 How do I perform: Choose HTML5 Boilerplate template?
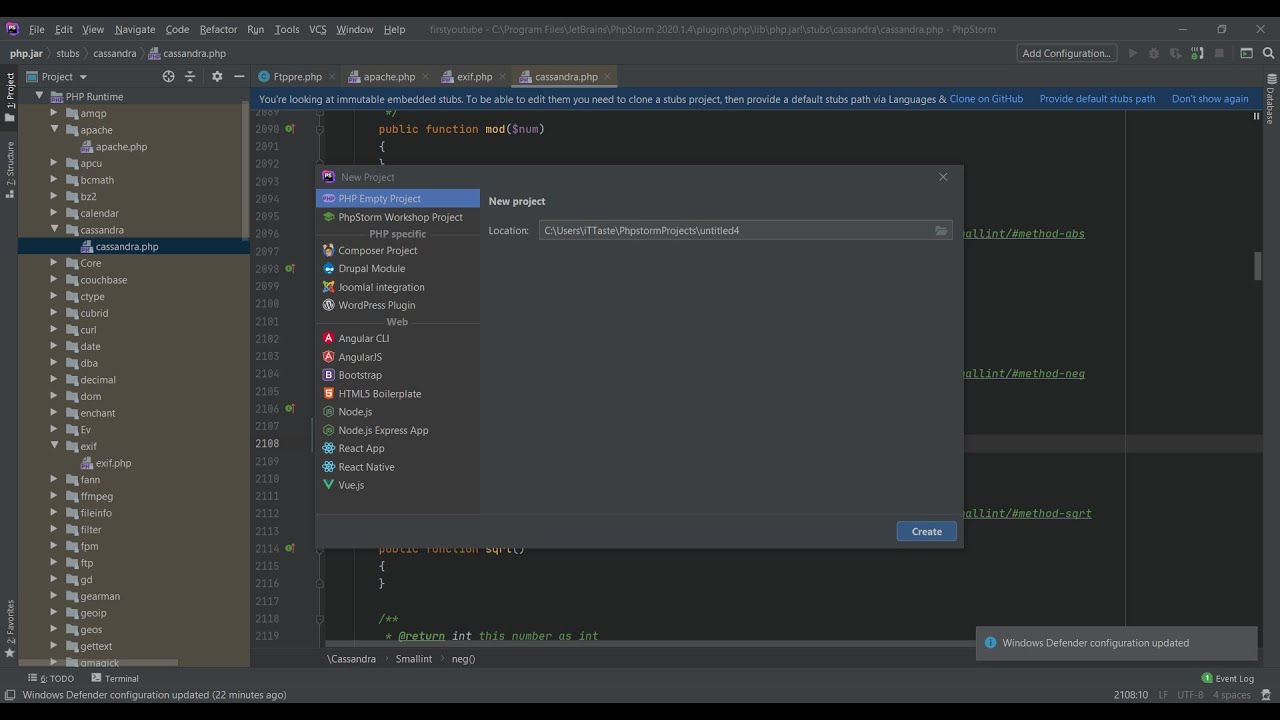tap(398, 393)
